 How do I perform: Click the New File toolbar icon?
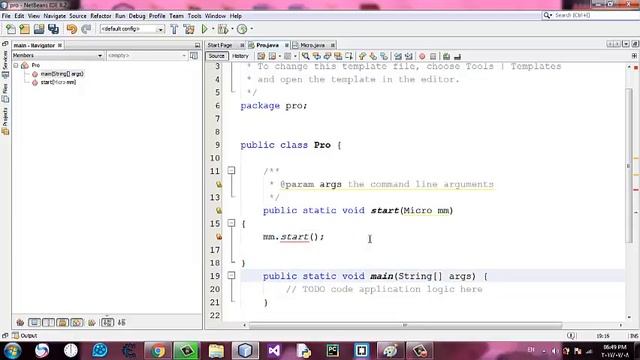coord(11,29)
